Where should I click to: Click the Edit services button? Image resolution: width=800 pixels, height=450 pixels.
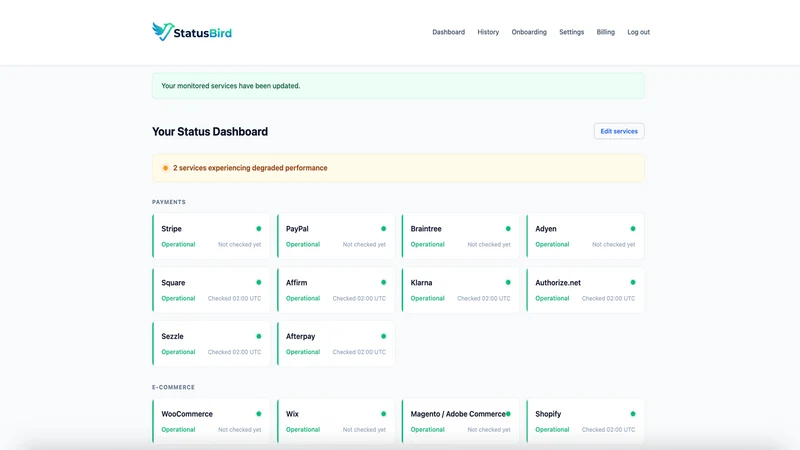coord(619,131)
